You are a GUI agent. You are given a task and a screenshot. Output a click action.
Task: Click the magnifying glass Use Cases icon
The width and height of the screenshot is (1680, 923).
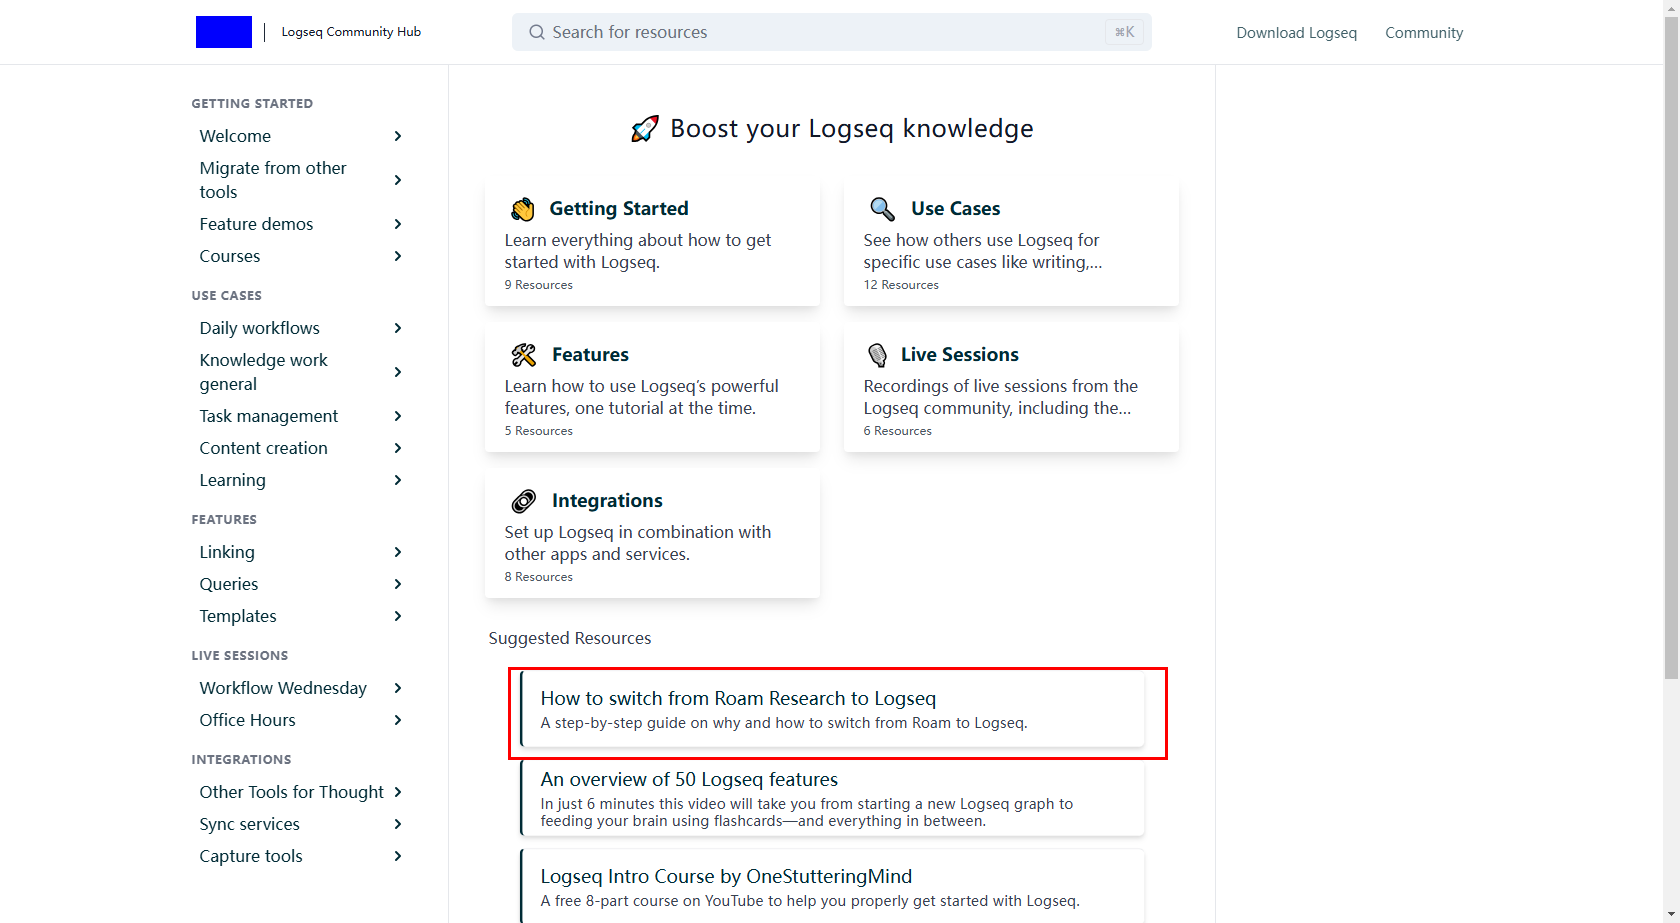tap(882, 209)
